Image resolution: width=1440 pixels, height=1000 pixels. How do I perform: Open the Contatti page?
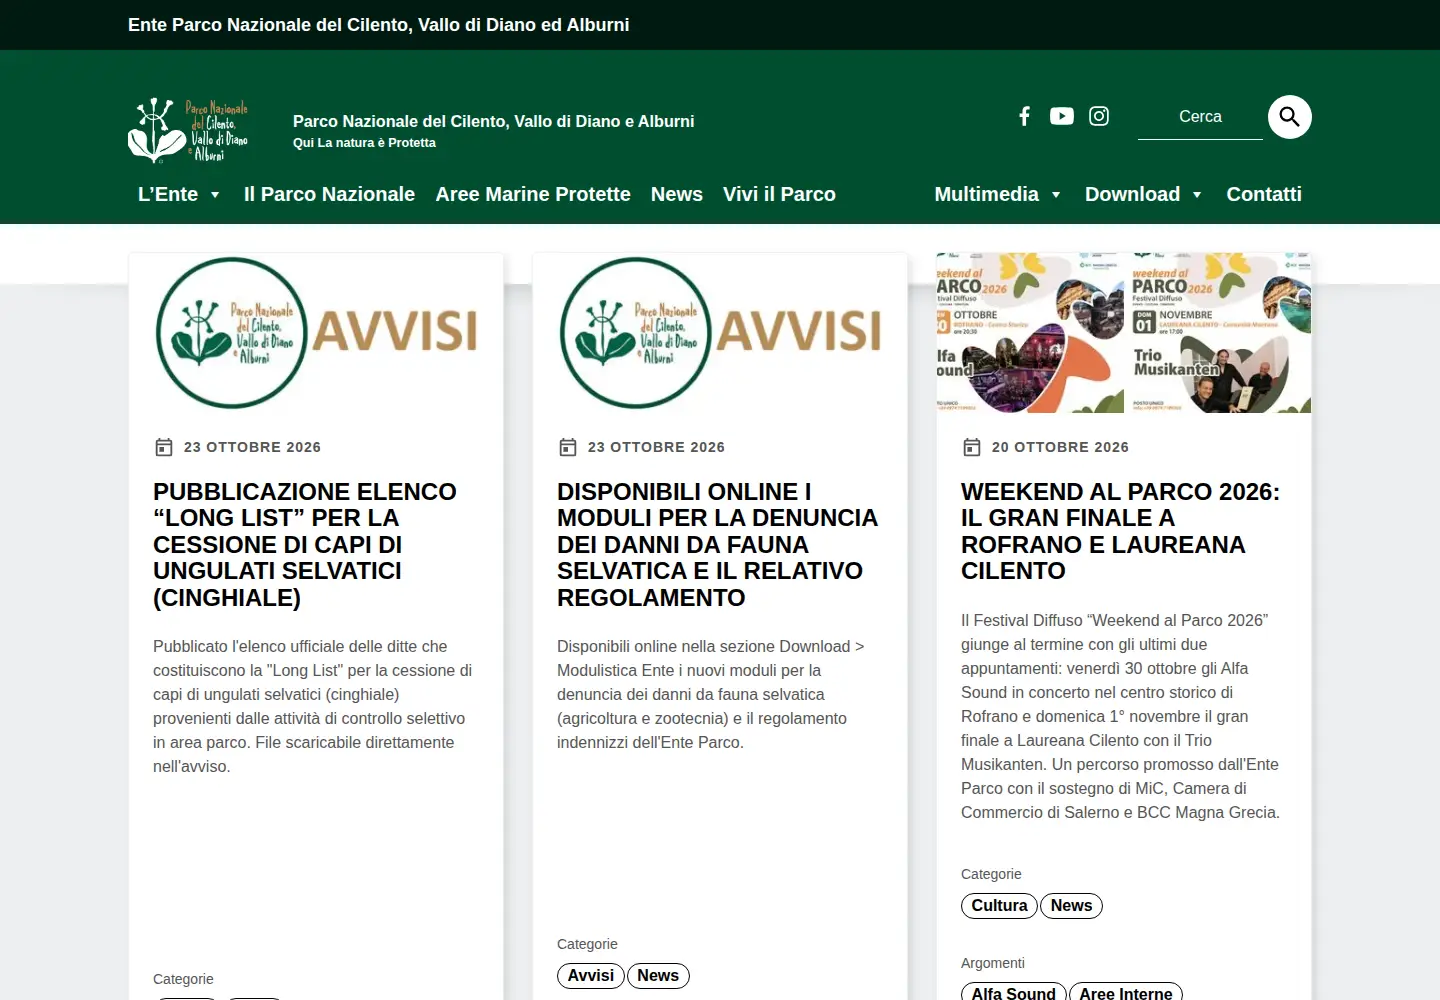pos(1264,194)
